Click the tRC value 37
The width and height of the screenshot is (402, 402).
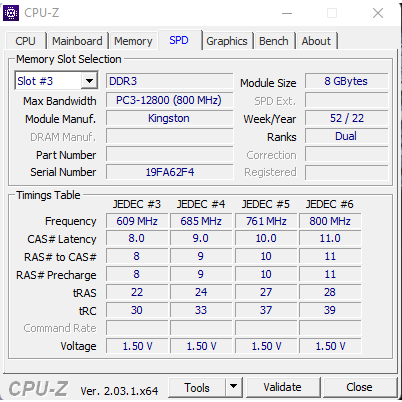(266, 310)
